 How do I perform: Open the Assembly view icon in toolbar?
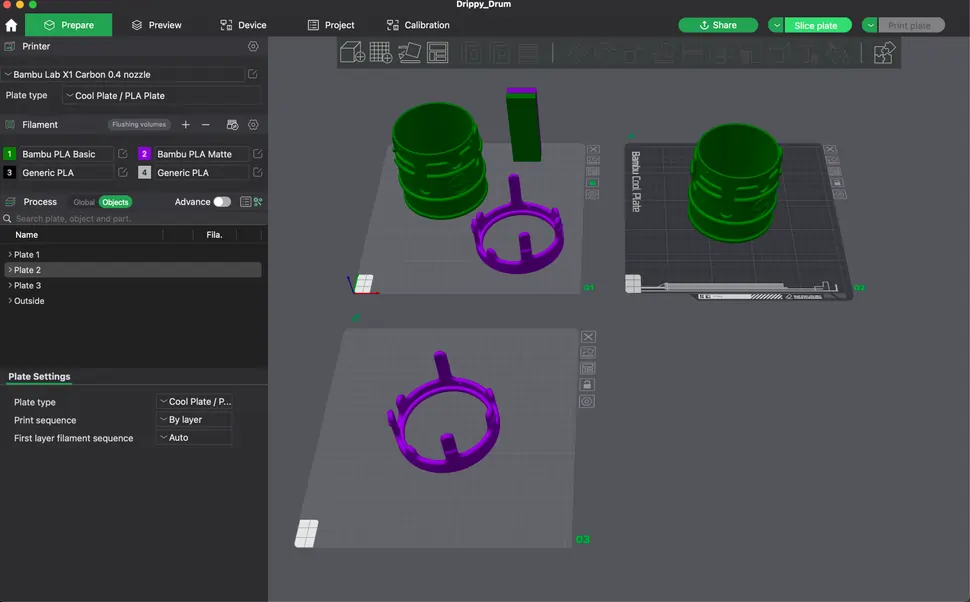click(x=884, y=53)
